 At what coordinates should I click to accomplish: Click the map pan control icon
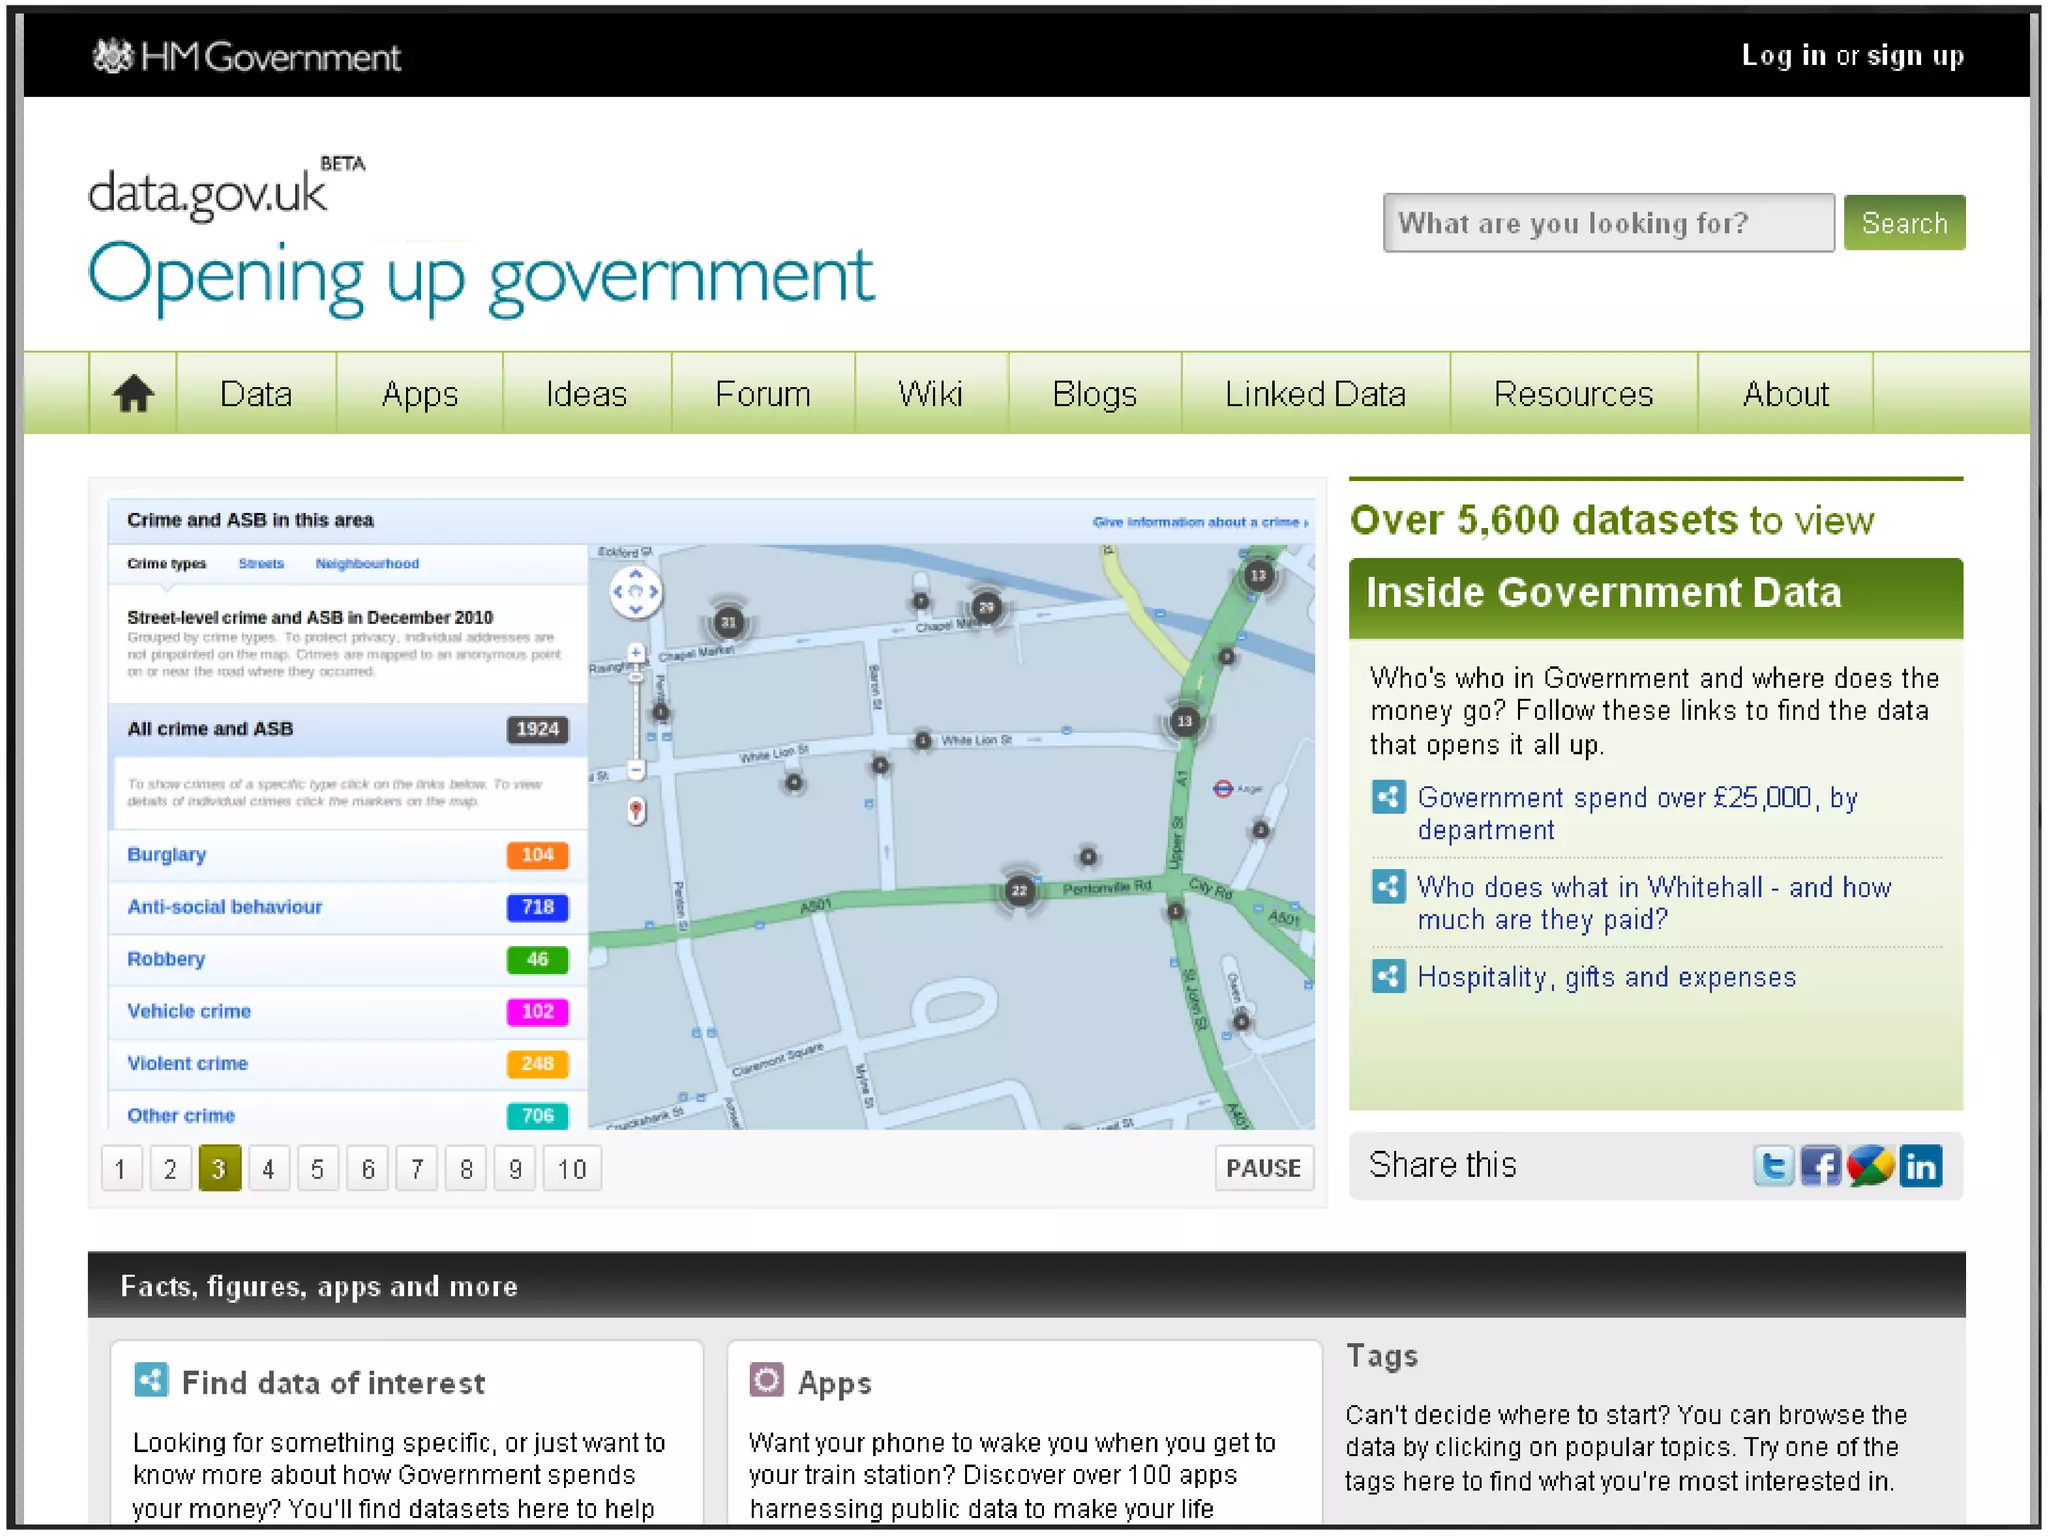[x=635, y=591]
